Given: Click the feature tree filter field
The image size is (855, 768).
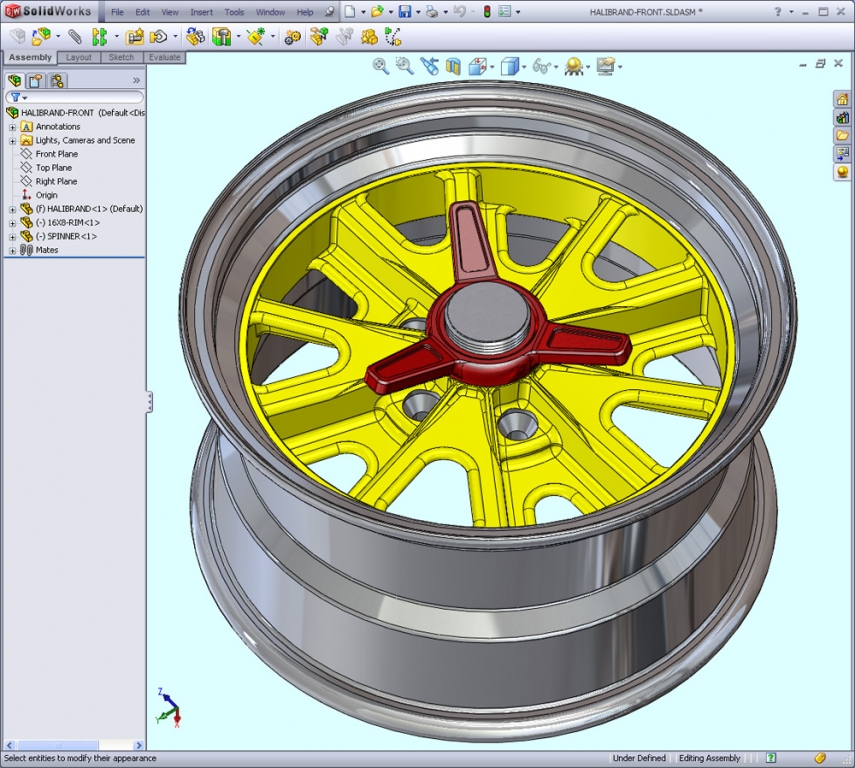Looking at the screenshot, I should tap(80, 97).
